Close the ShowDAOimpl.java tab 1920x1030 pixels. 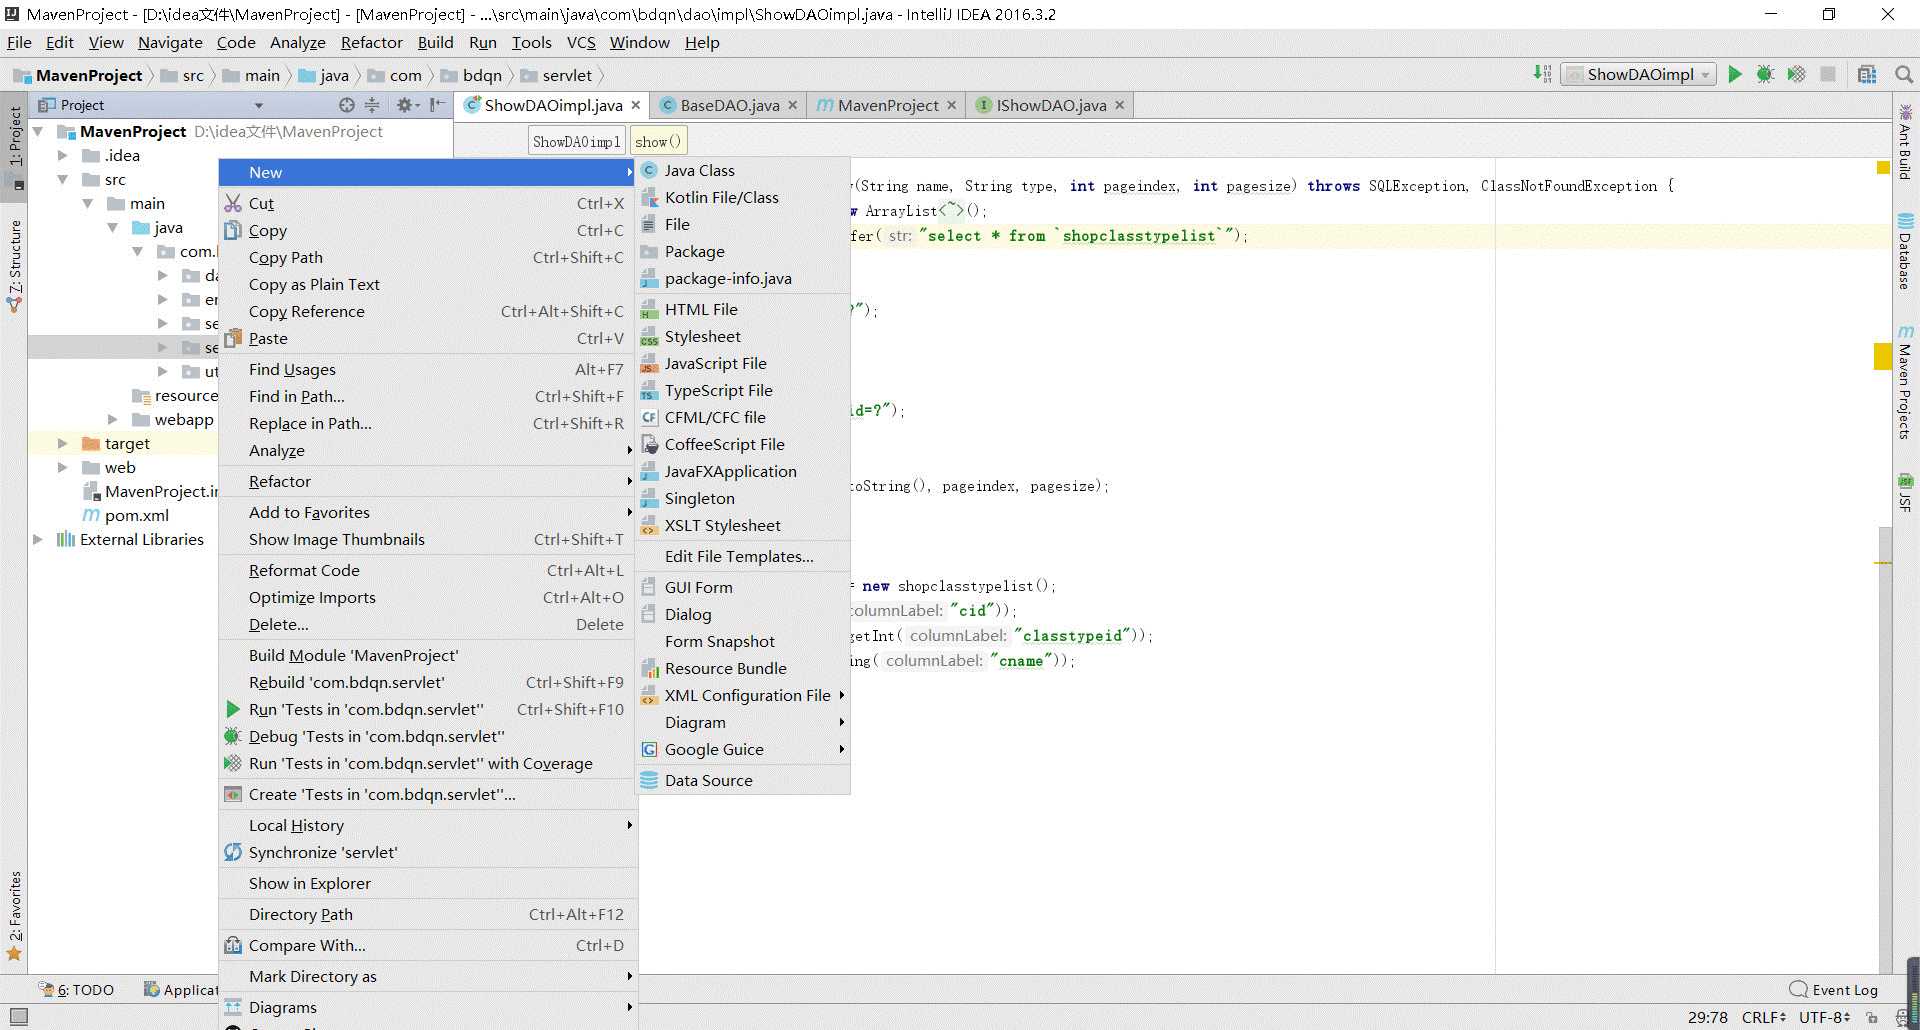click(x=635, y=105)
